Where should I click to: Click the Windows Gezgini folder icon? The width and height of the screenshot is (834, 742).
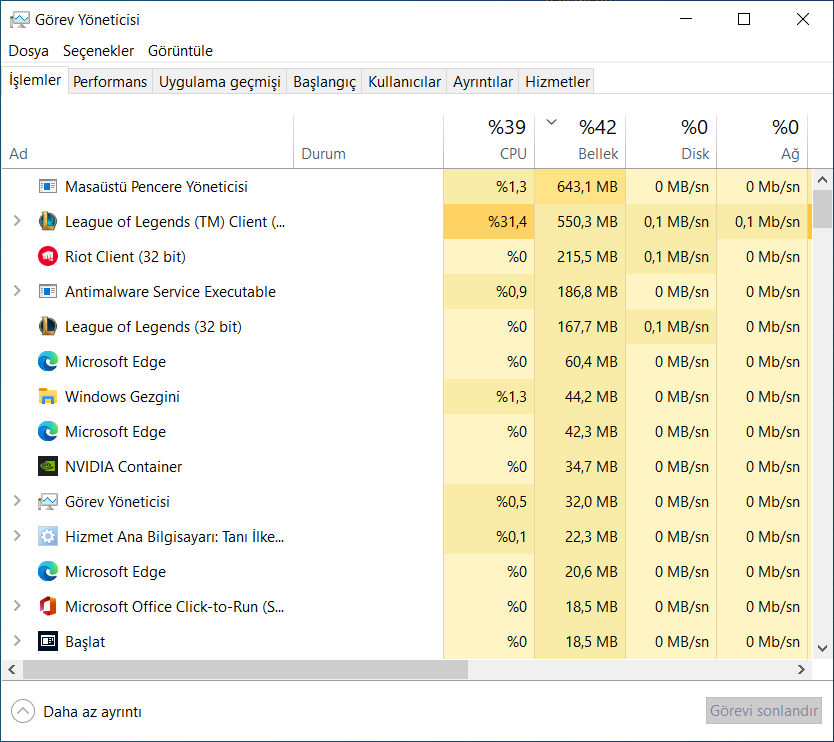(48, 396)
